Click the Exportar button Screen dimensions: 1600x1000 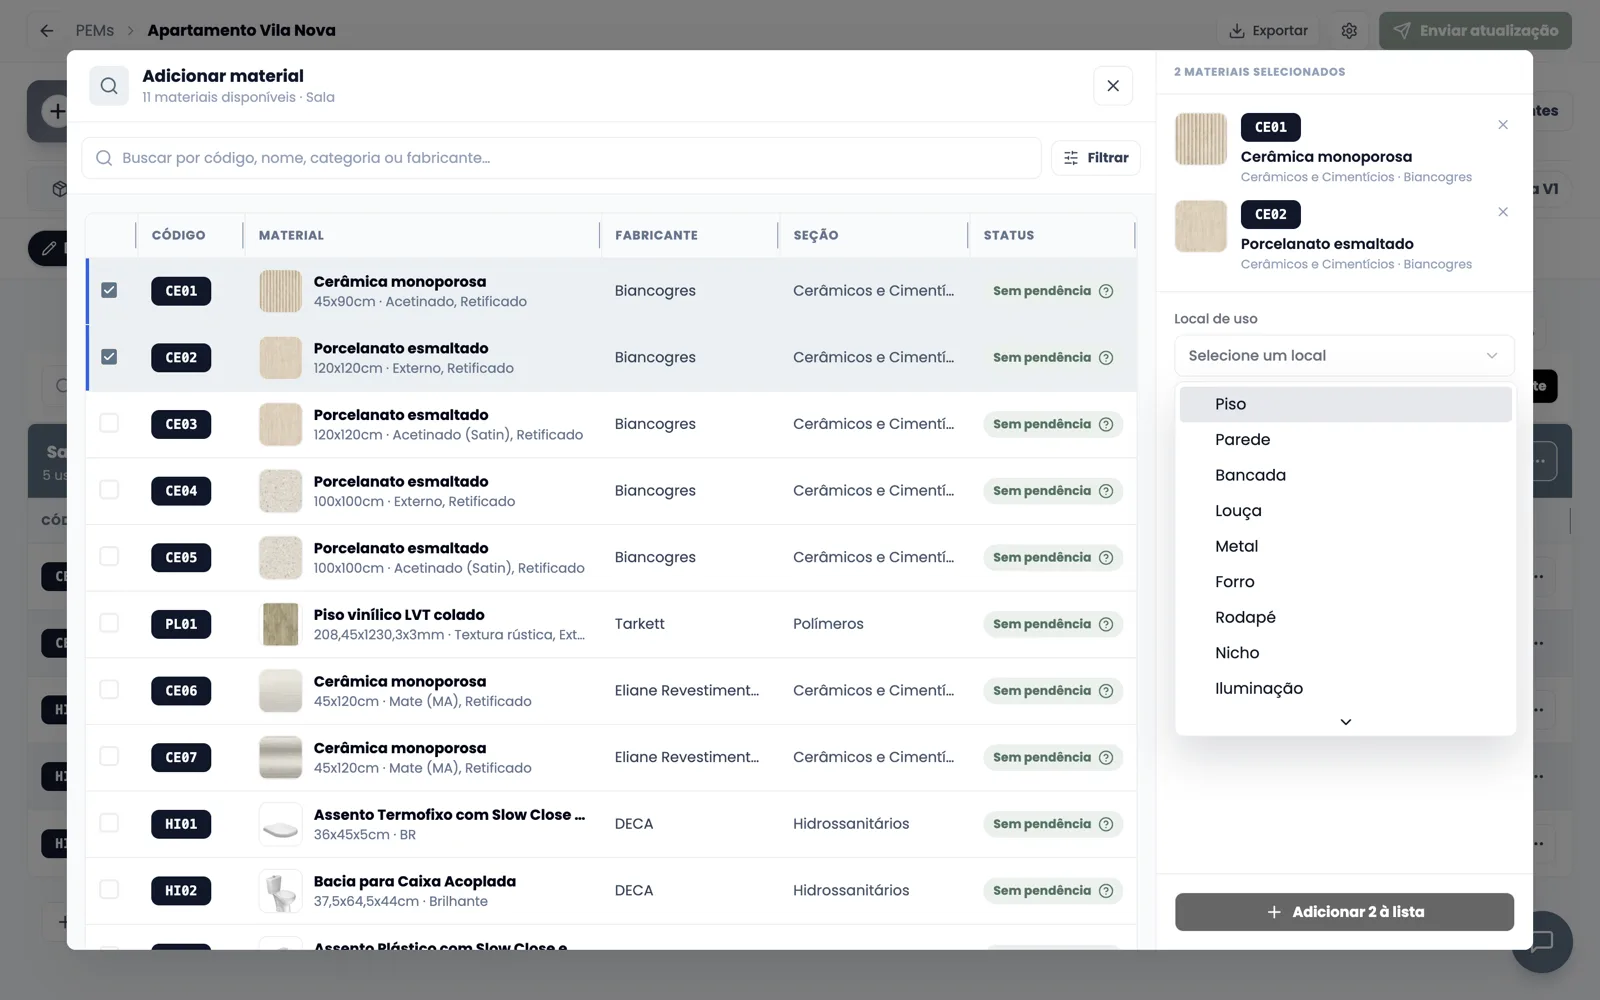1268,31
